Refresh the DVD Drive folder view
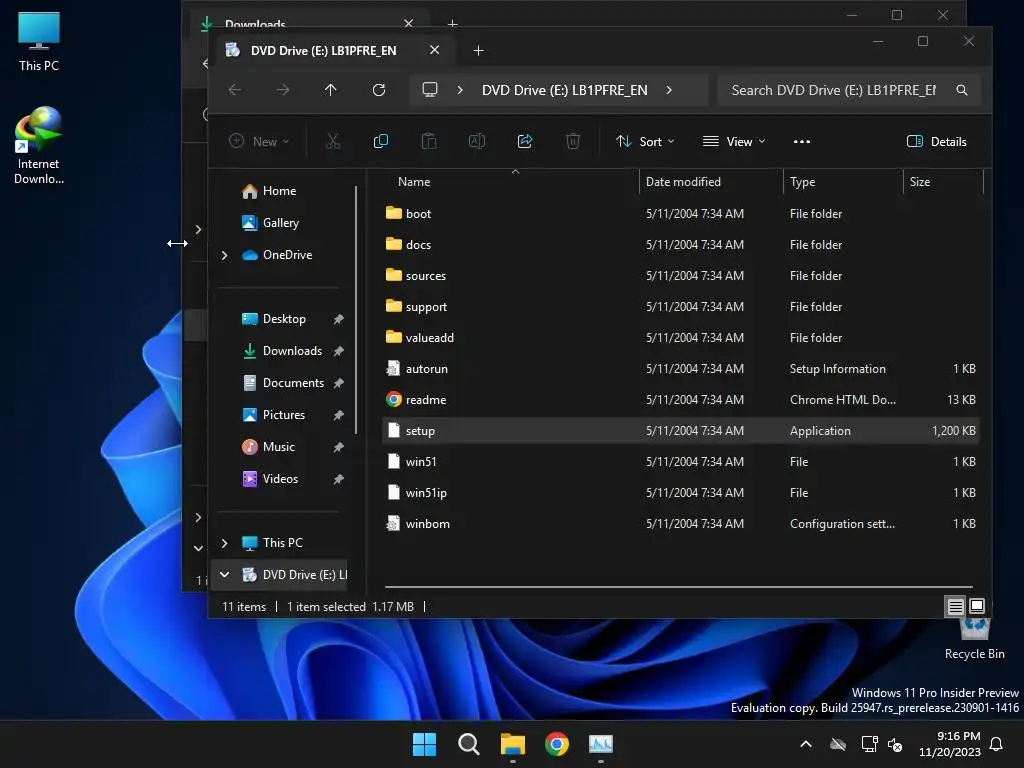This screenshot has height=768, width=1024. click(379, 90)
